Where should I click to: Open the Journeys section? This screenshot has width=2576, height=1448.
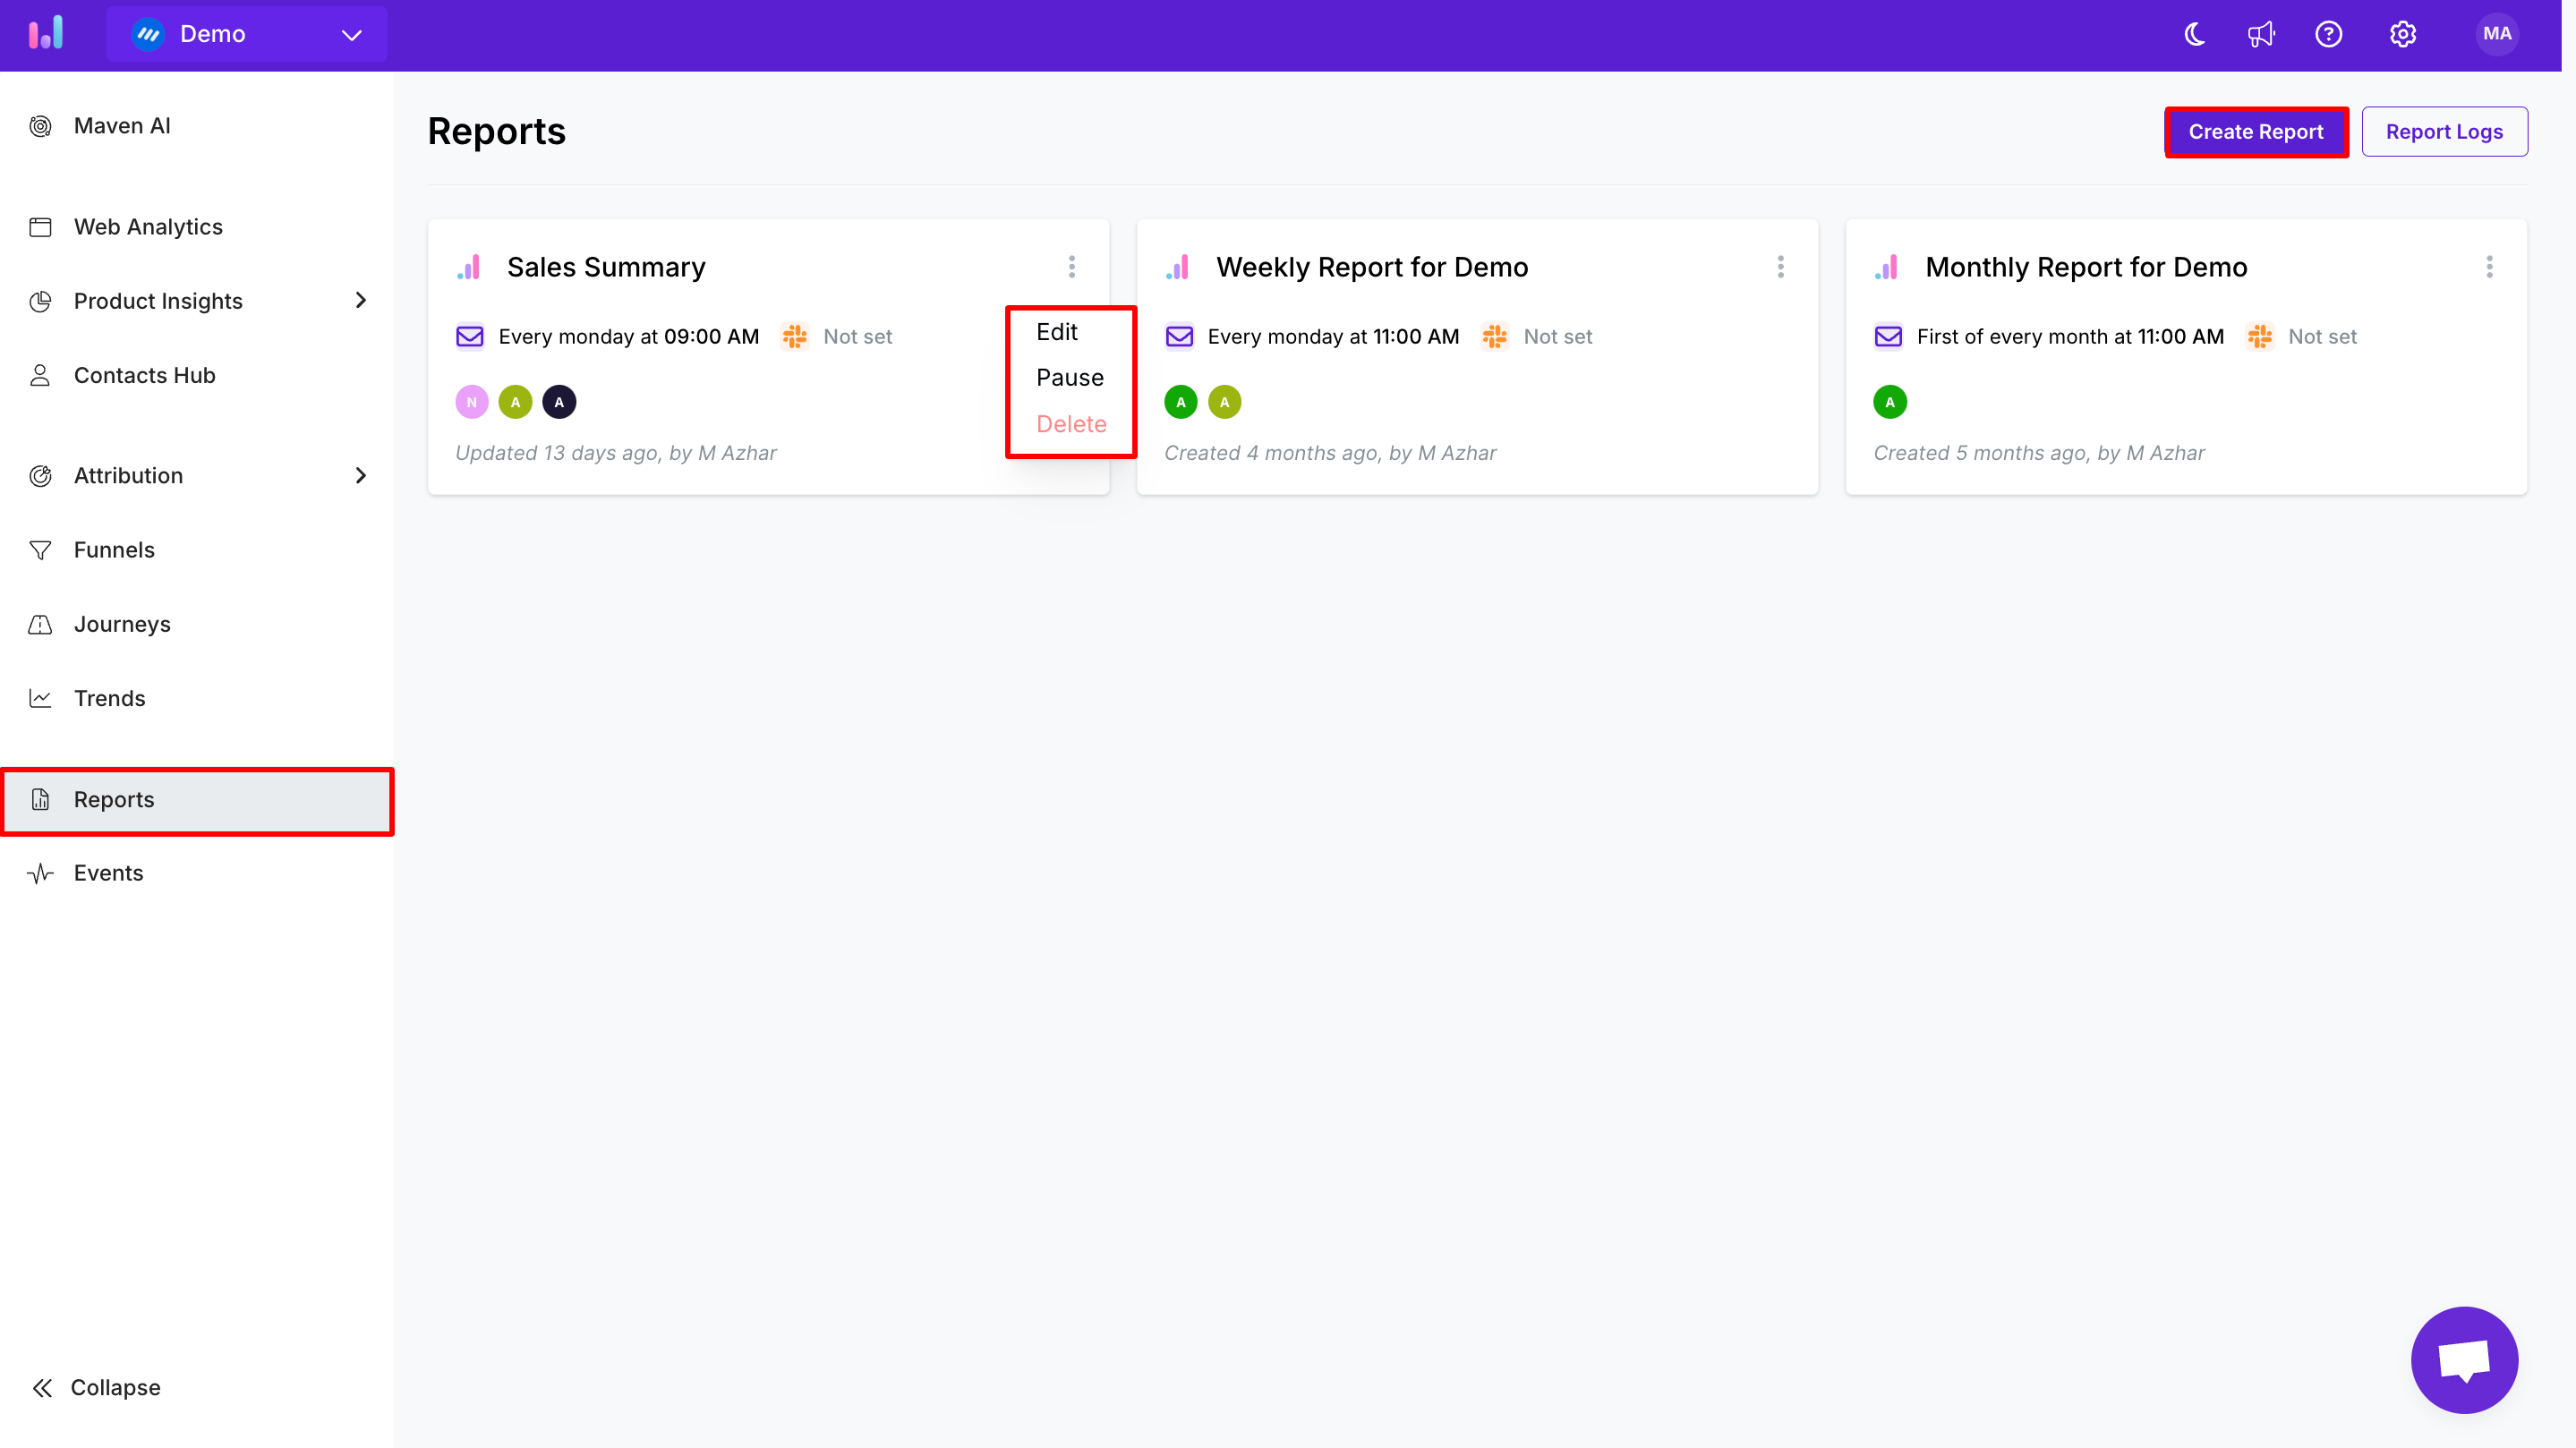[x=122, y=623]
